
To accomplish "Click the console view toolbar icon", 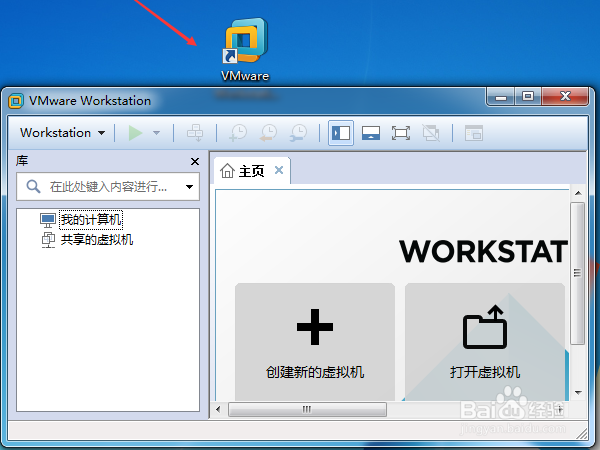I will click(473, 133).
